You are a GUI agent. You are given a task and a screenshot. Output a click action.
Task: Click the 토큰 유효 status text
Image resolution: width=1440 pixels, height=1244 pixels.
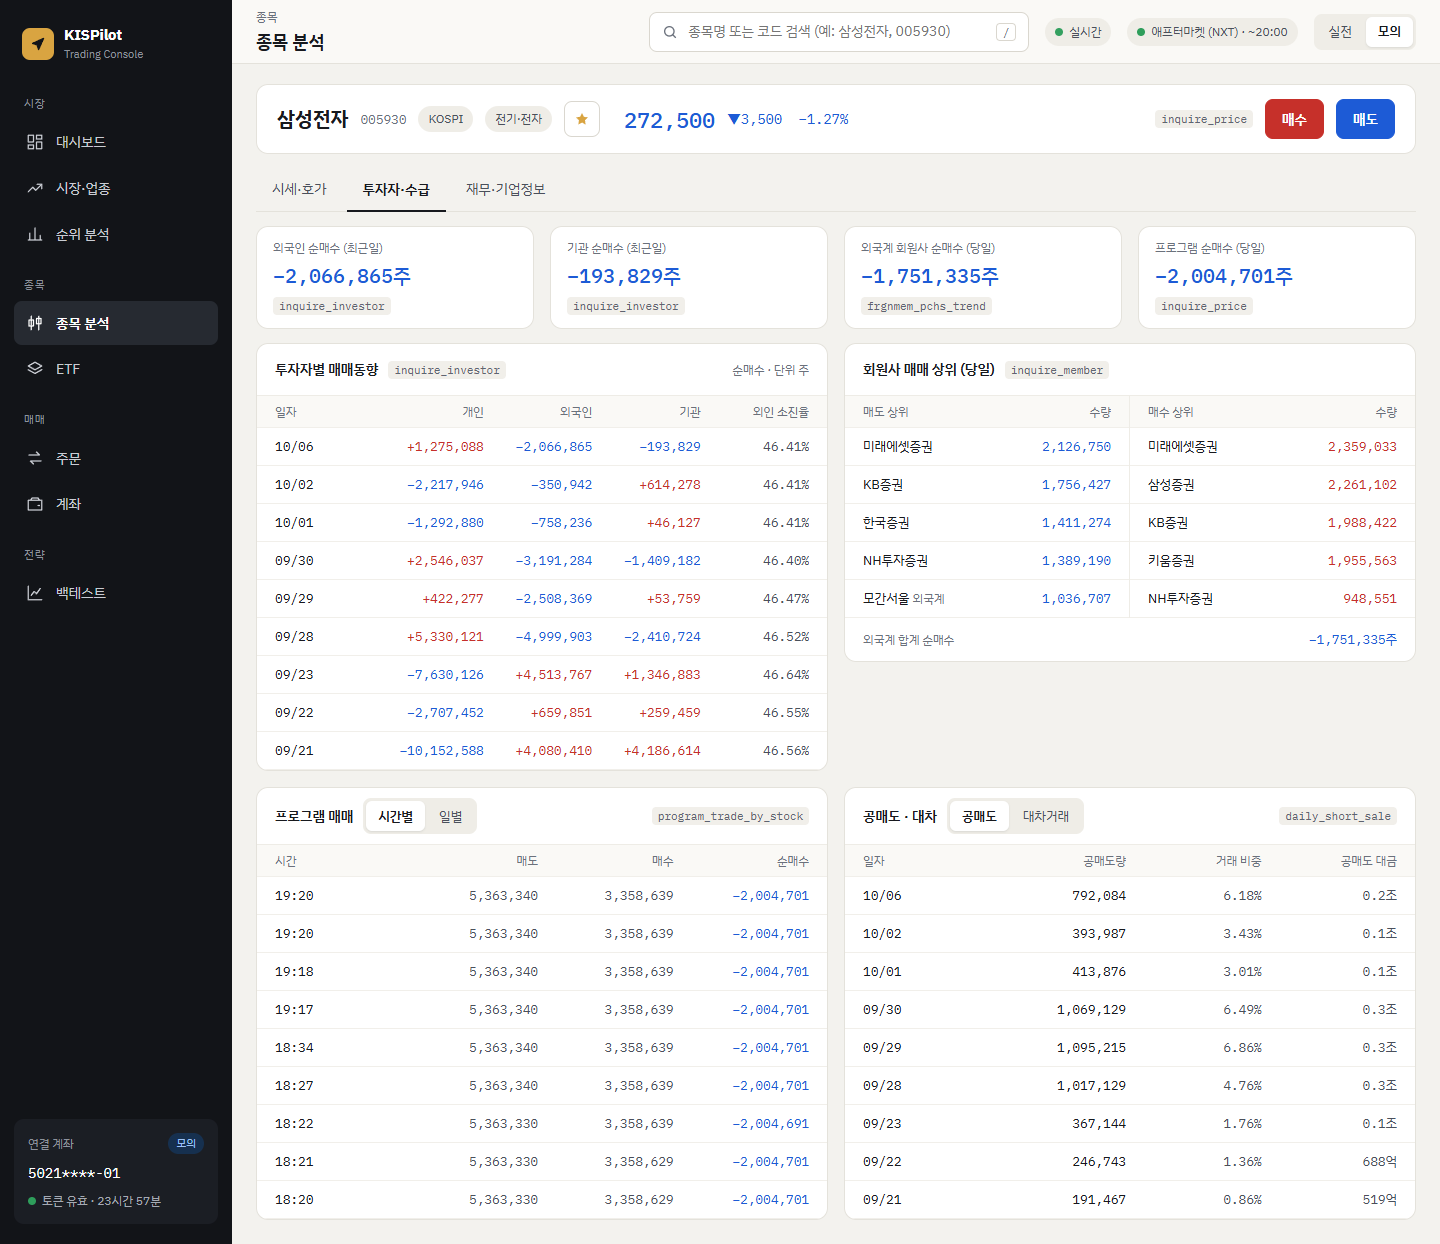coord(101,1201)
